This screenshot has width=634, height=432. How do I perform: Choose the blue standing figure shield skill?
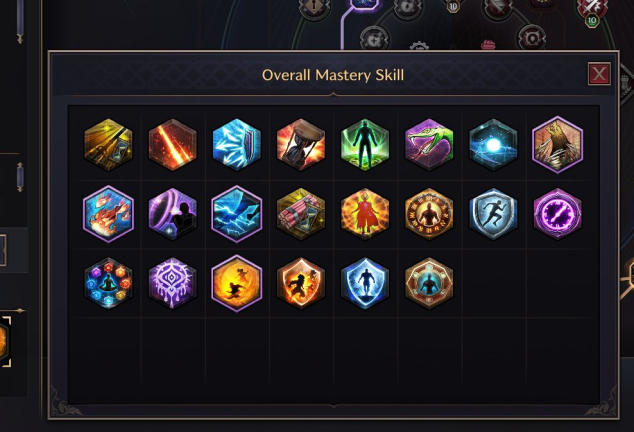(x=365, y=283)
